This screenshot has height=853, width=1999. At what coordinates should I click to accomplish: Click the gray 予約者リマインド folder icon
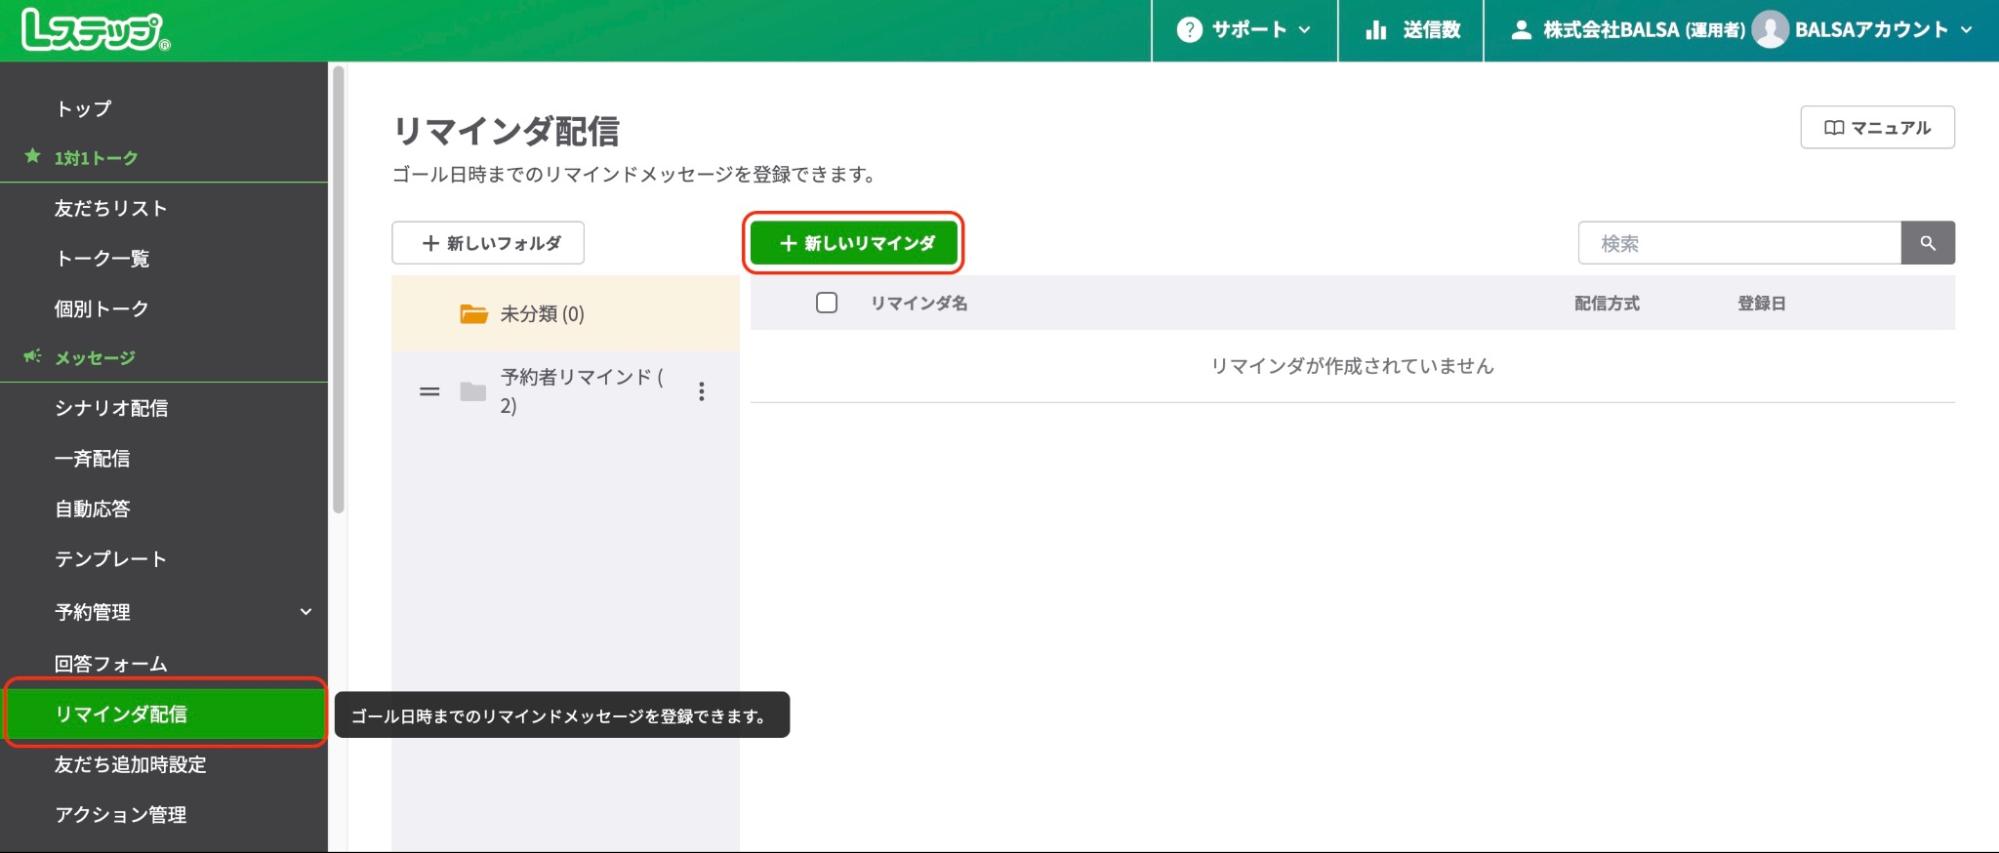pos(473,391)
